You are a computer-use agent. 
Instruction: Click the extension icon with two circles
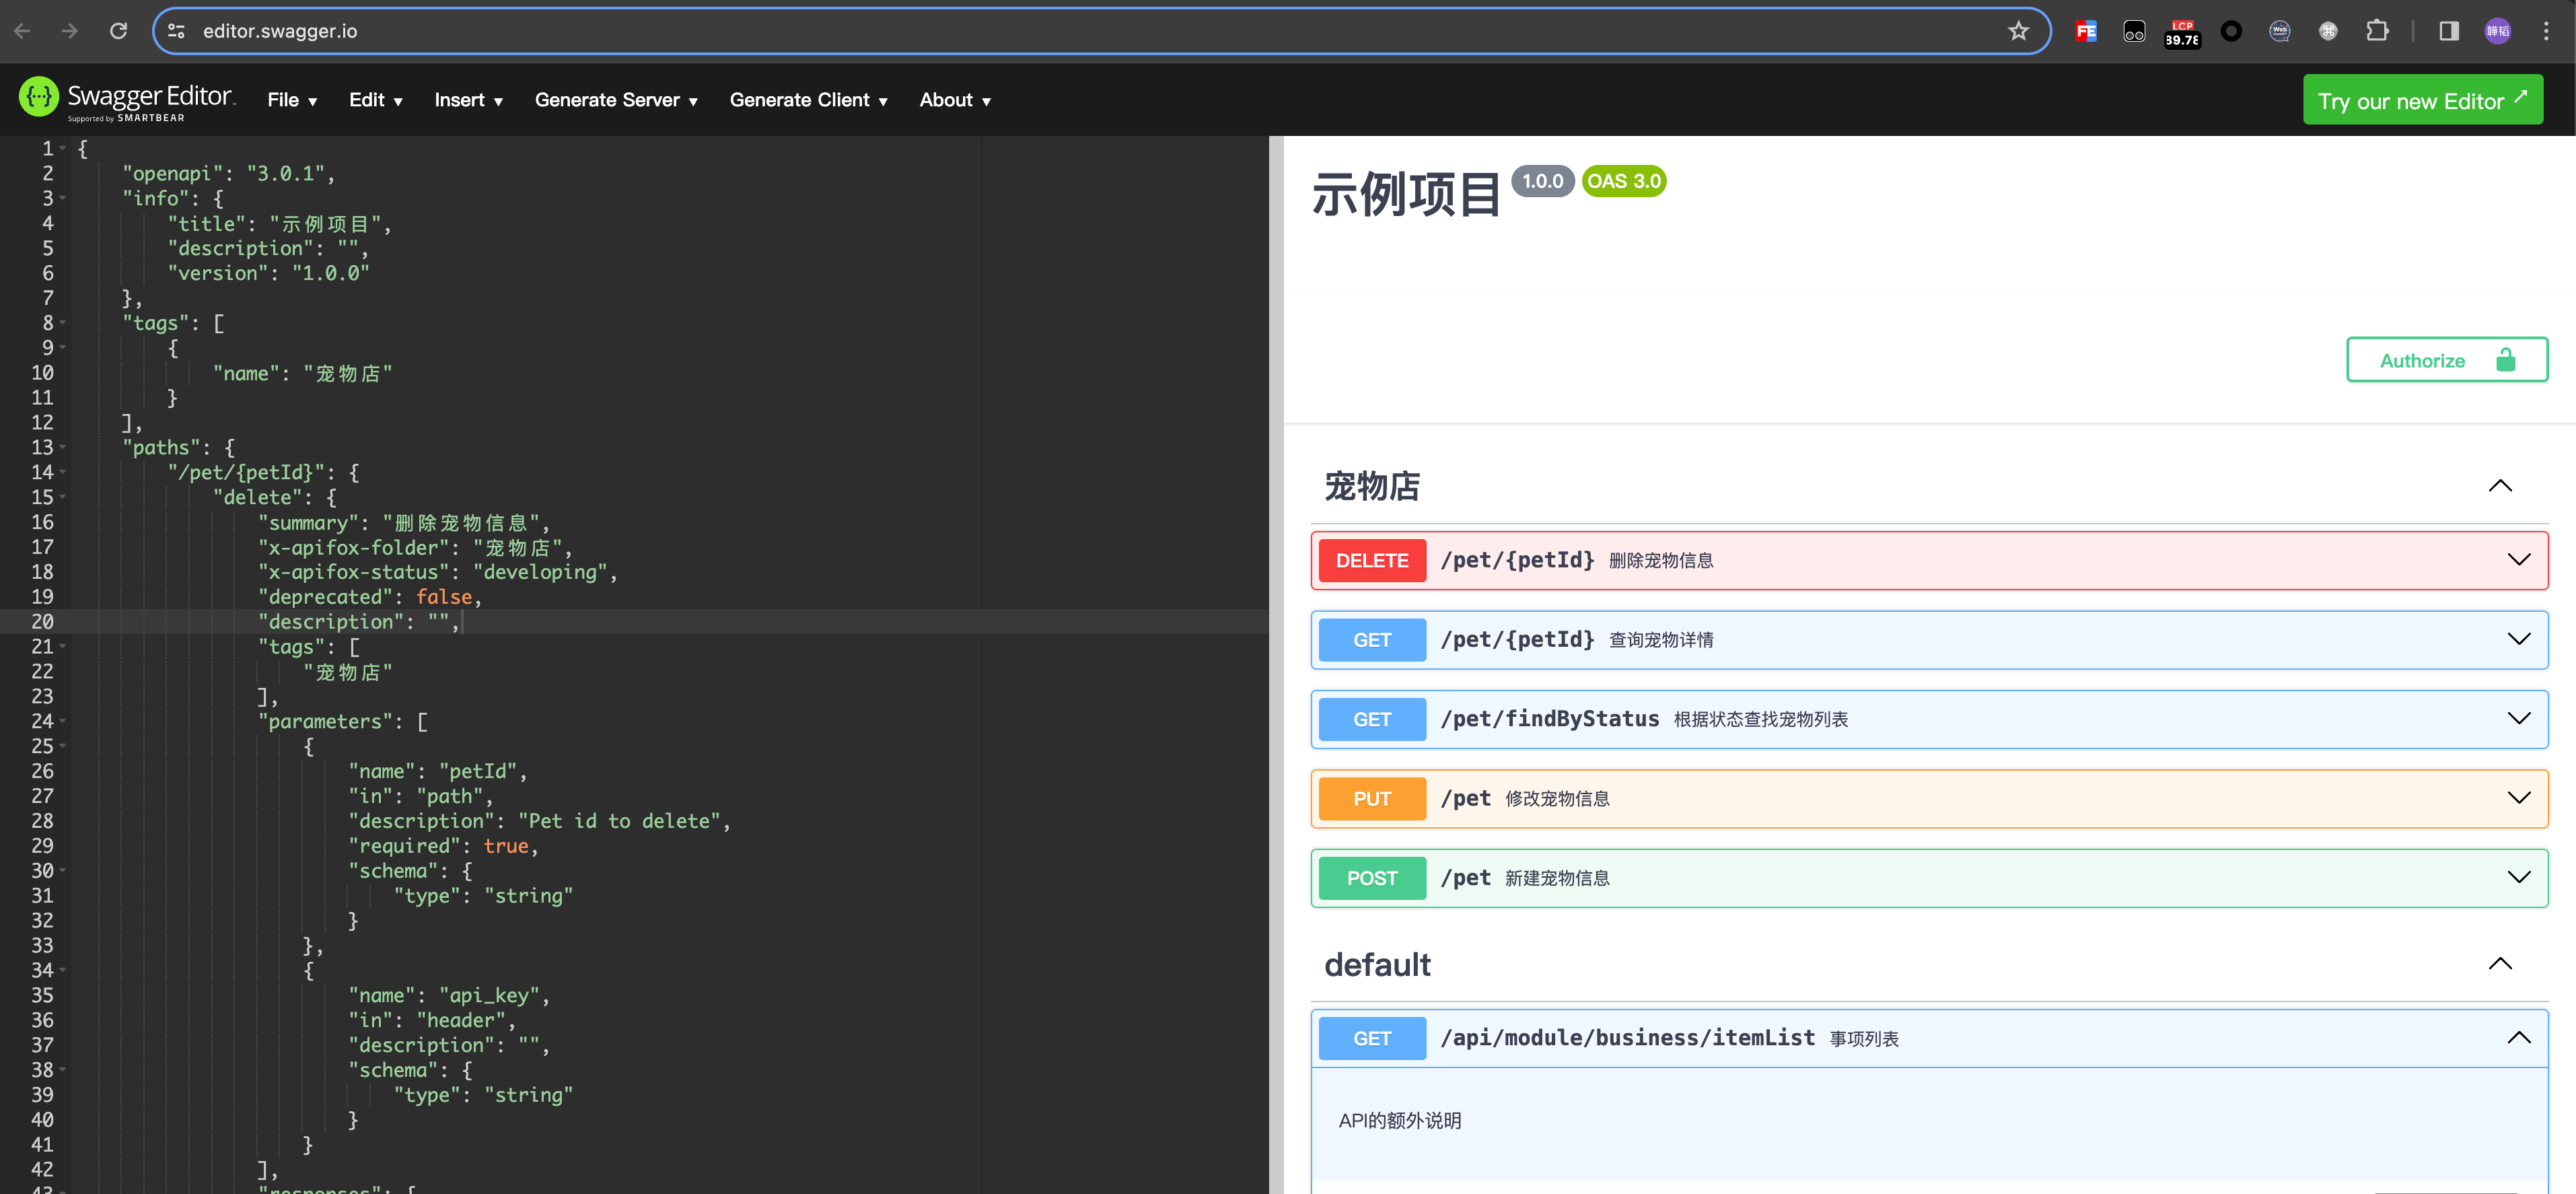[2134, 31]
